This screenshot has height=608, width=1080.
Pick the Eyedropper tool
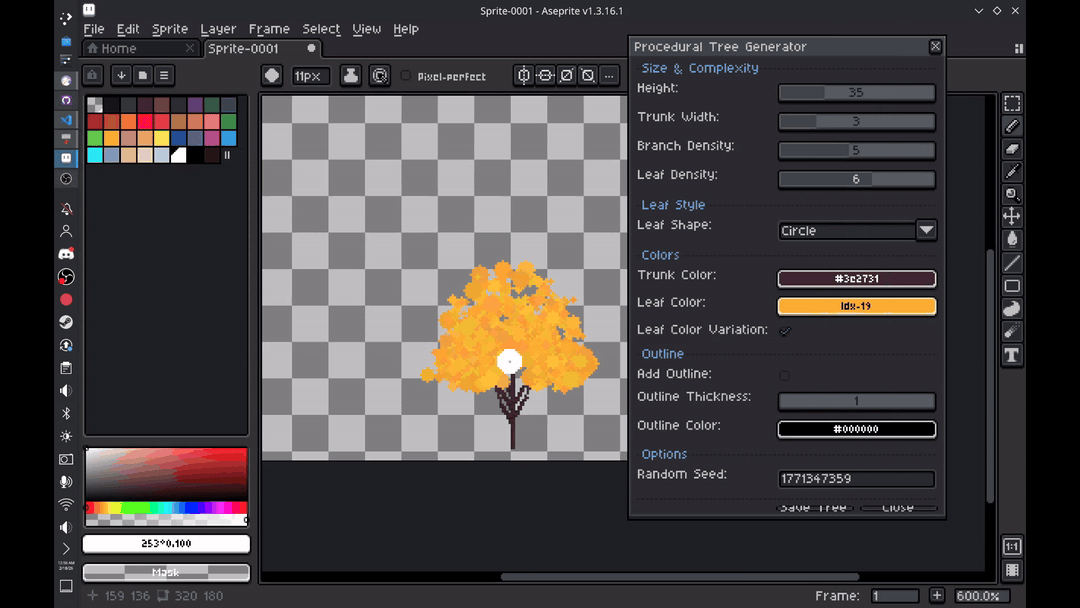point(1012,172)
